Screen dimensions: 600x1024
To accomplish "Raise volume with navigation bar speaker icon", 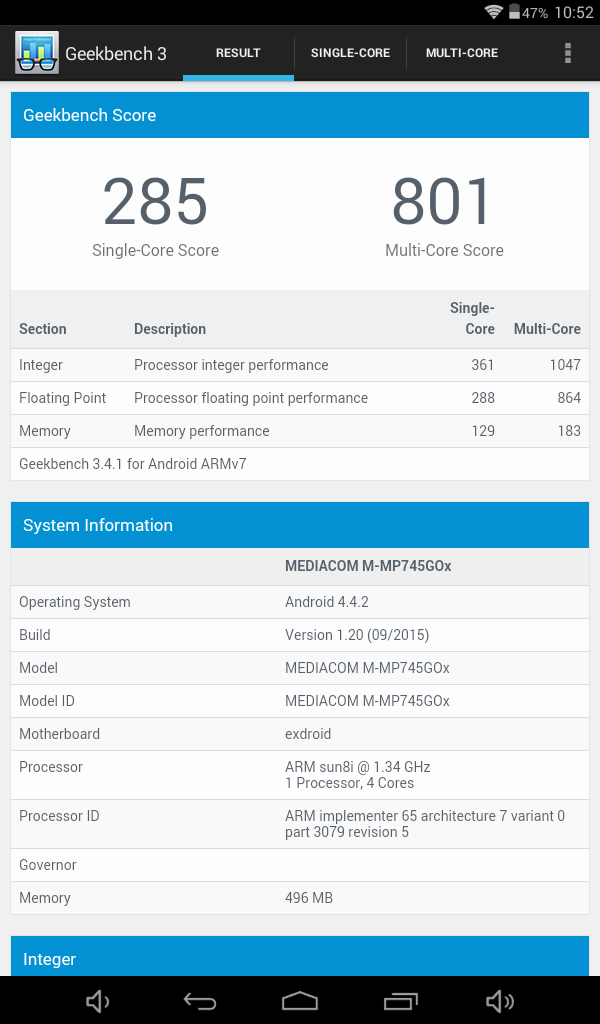I will pos(500,1000).
